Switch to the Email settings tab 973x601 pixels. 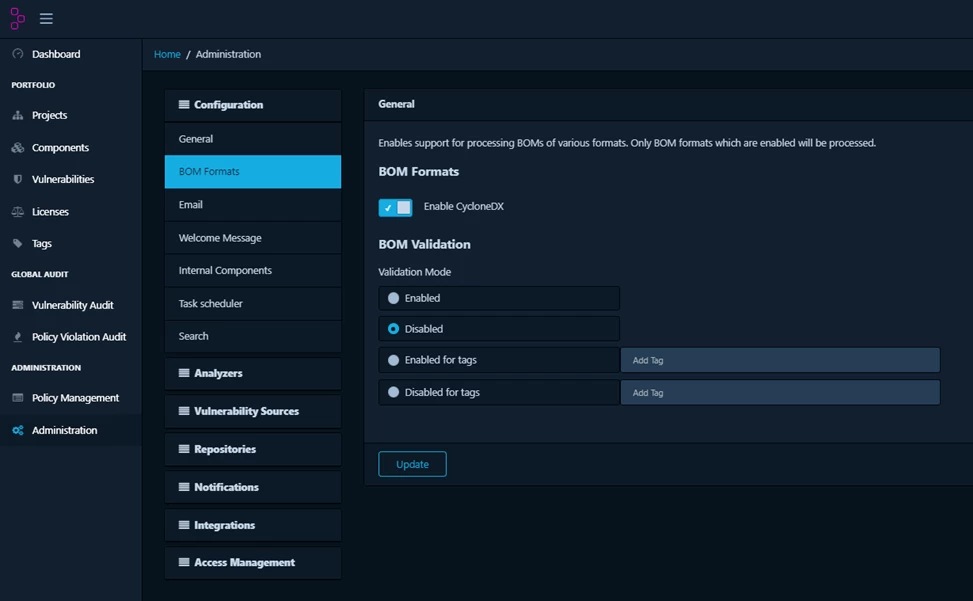(x=252, y=204)
